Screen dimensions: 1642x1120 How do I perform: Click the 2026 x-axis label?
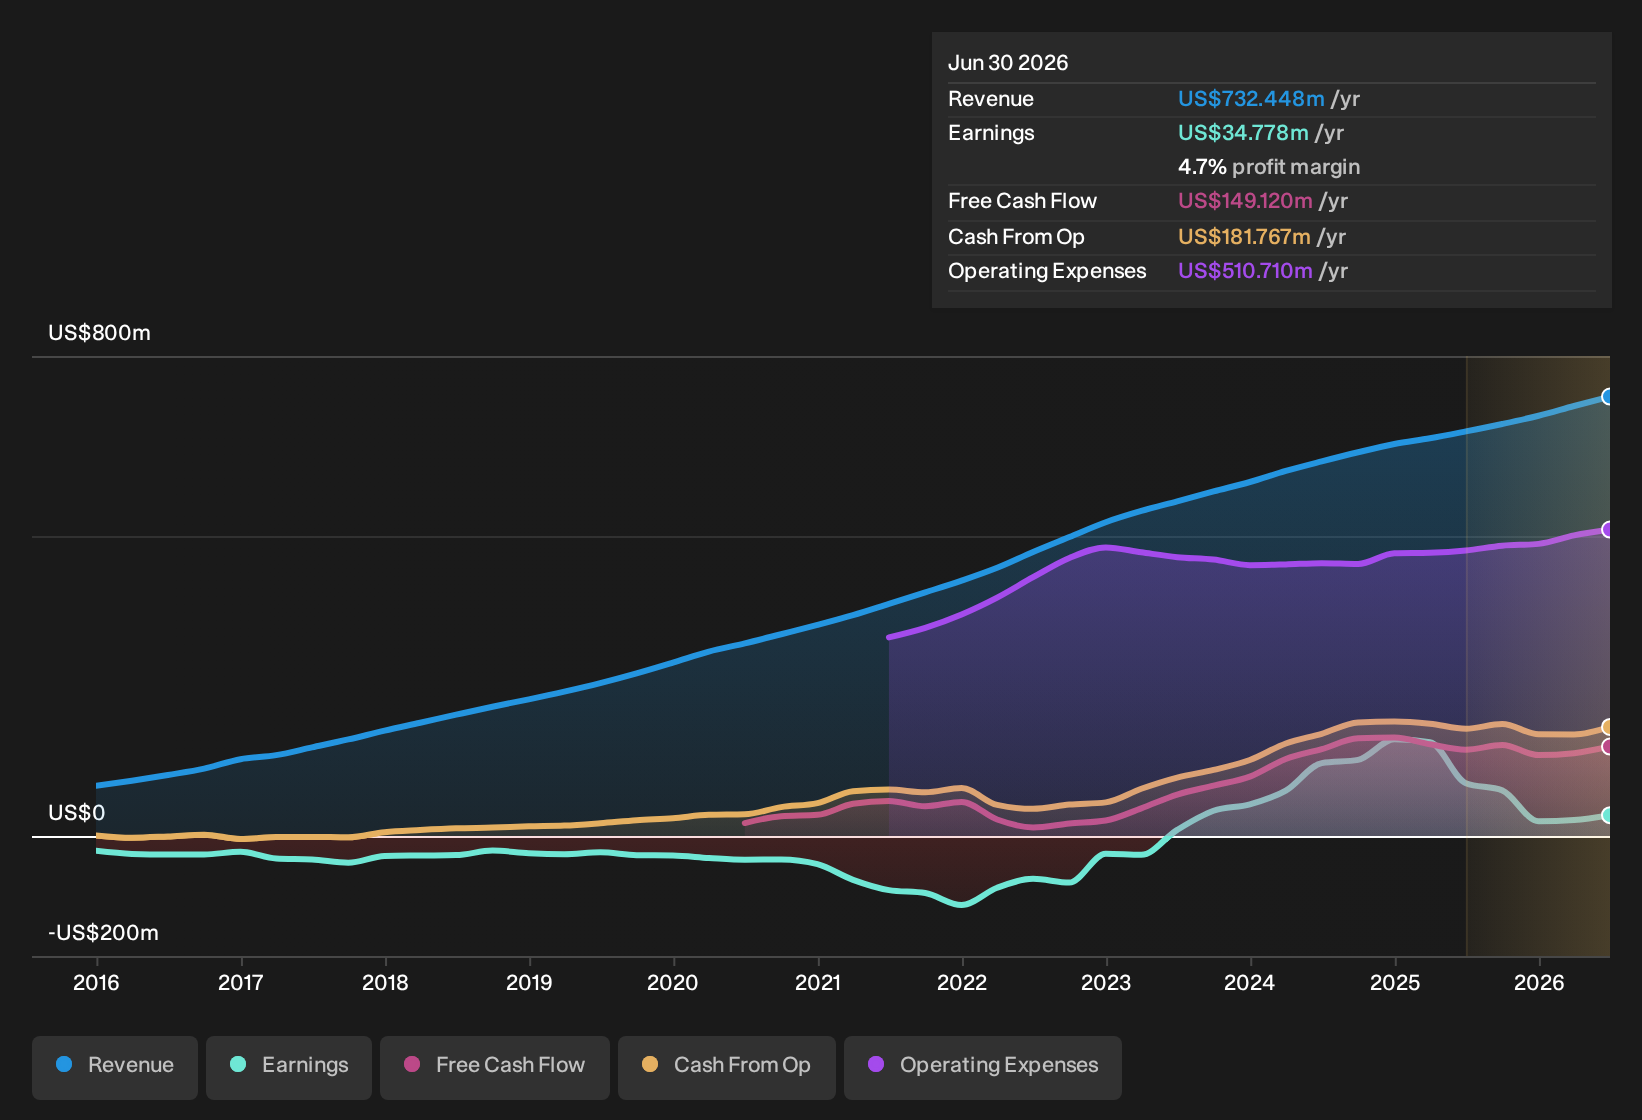[1539, 983]
